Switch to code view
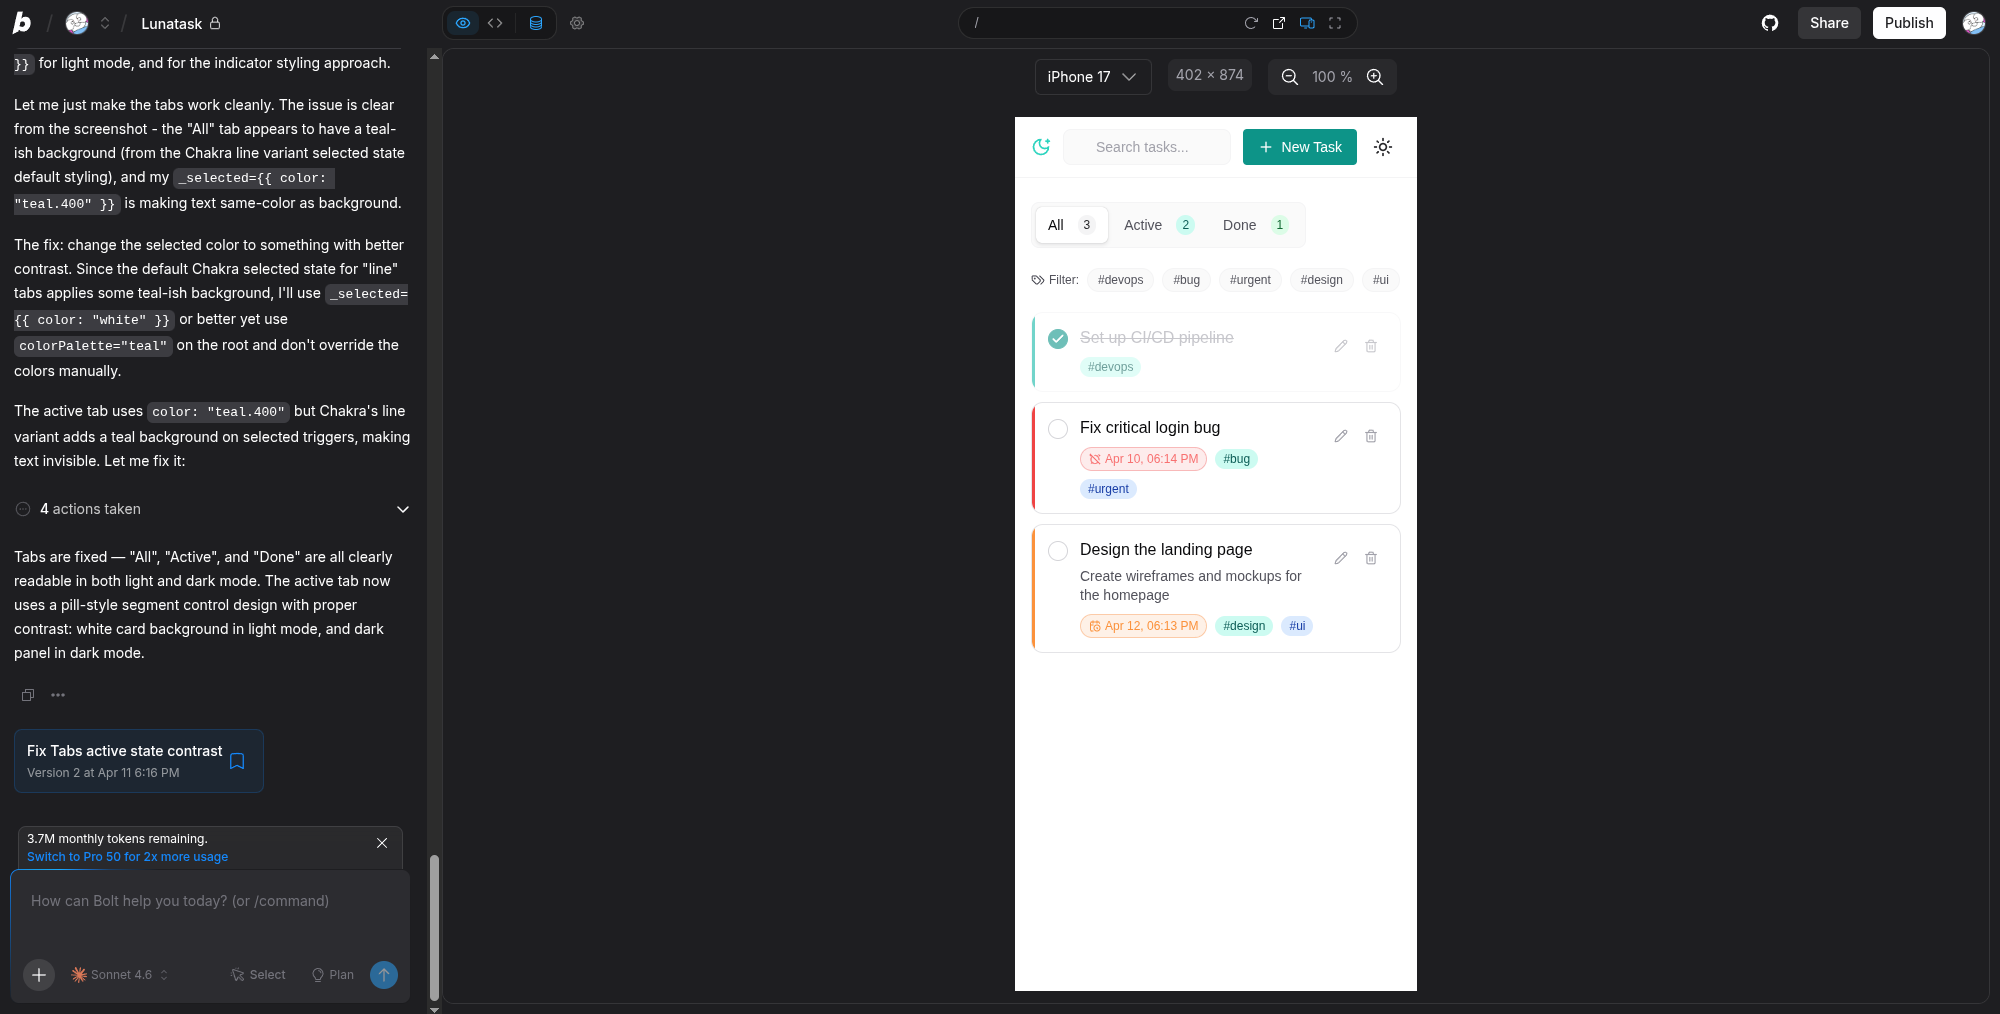The height and width of the screenshot is (1014, 2000). point(495,23)
